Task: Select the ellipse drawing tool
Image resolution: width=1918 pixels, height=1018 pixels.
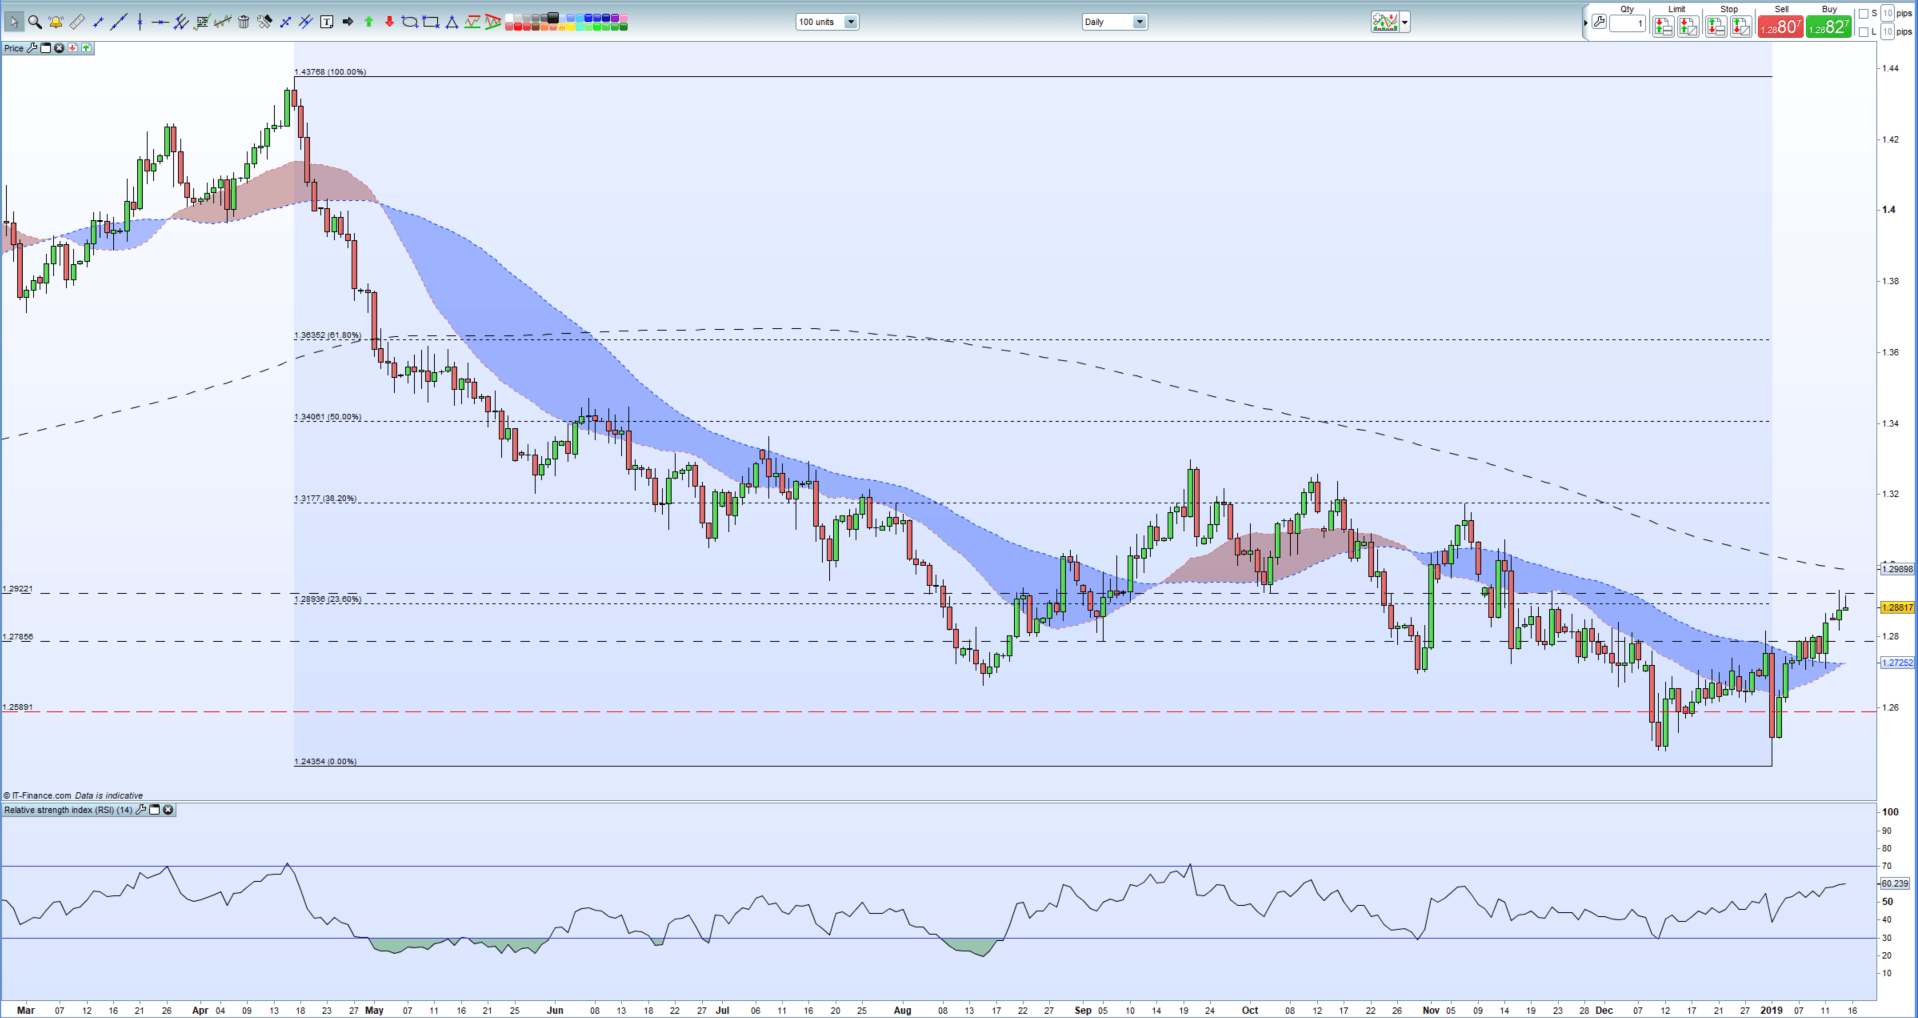Action: coord(409,22)
